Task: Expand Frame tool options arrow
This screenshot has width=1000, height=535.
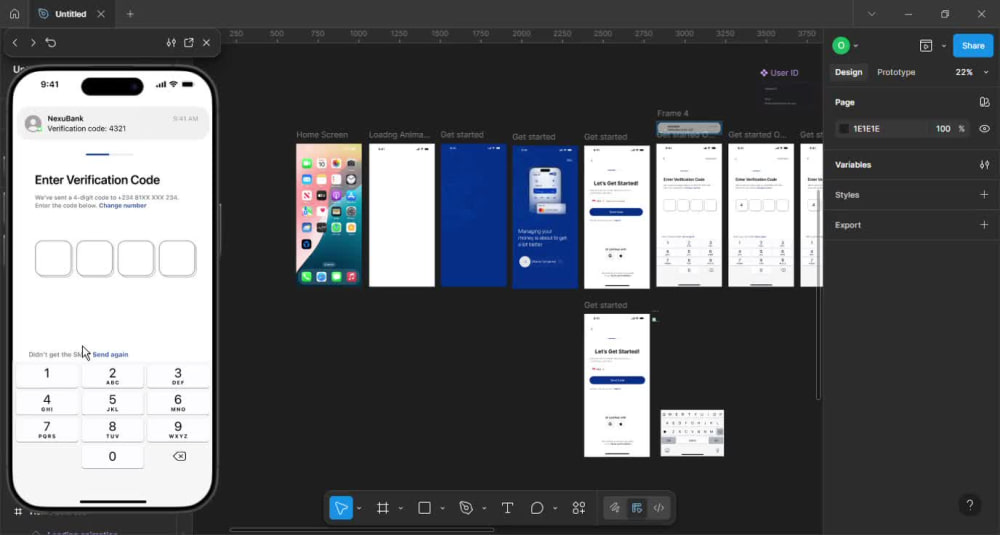Action: 401,508
